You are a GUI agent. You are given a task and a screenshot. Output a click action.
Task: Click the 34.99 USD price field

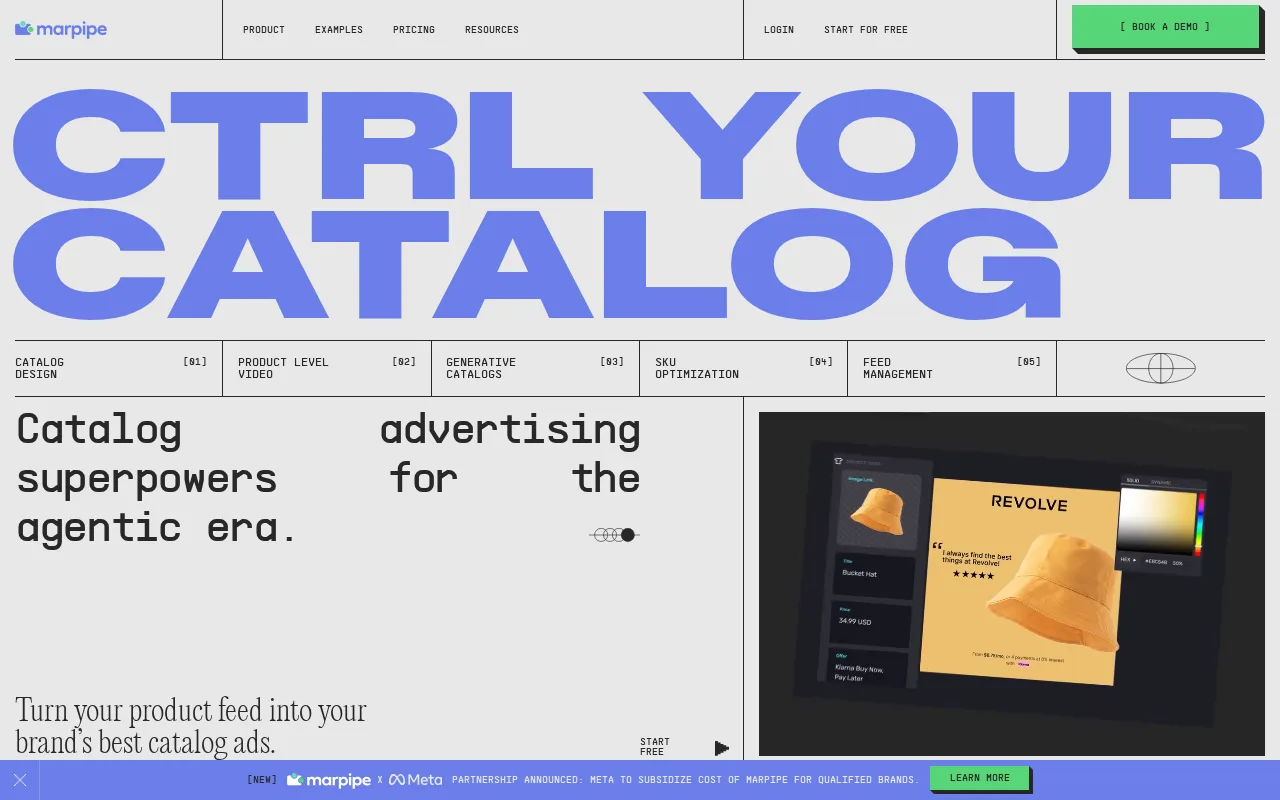pos(871,622)
